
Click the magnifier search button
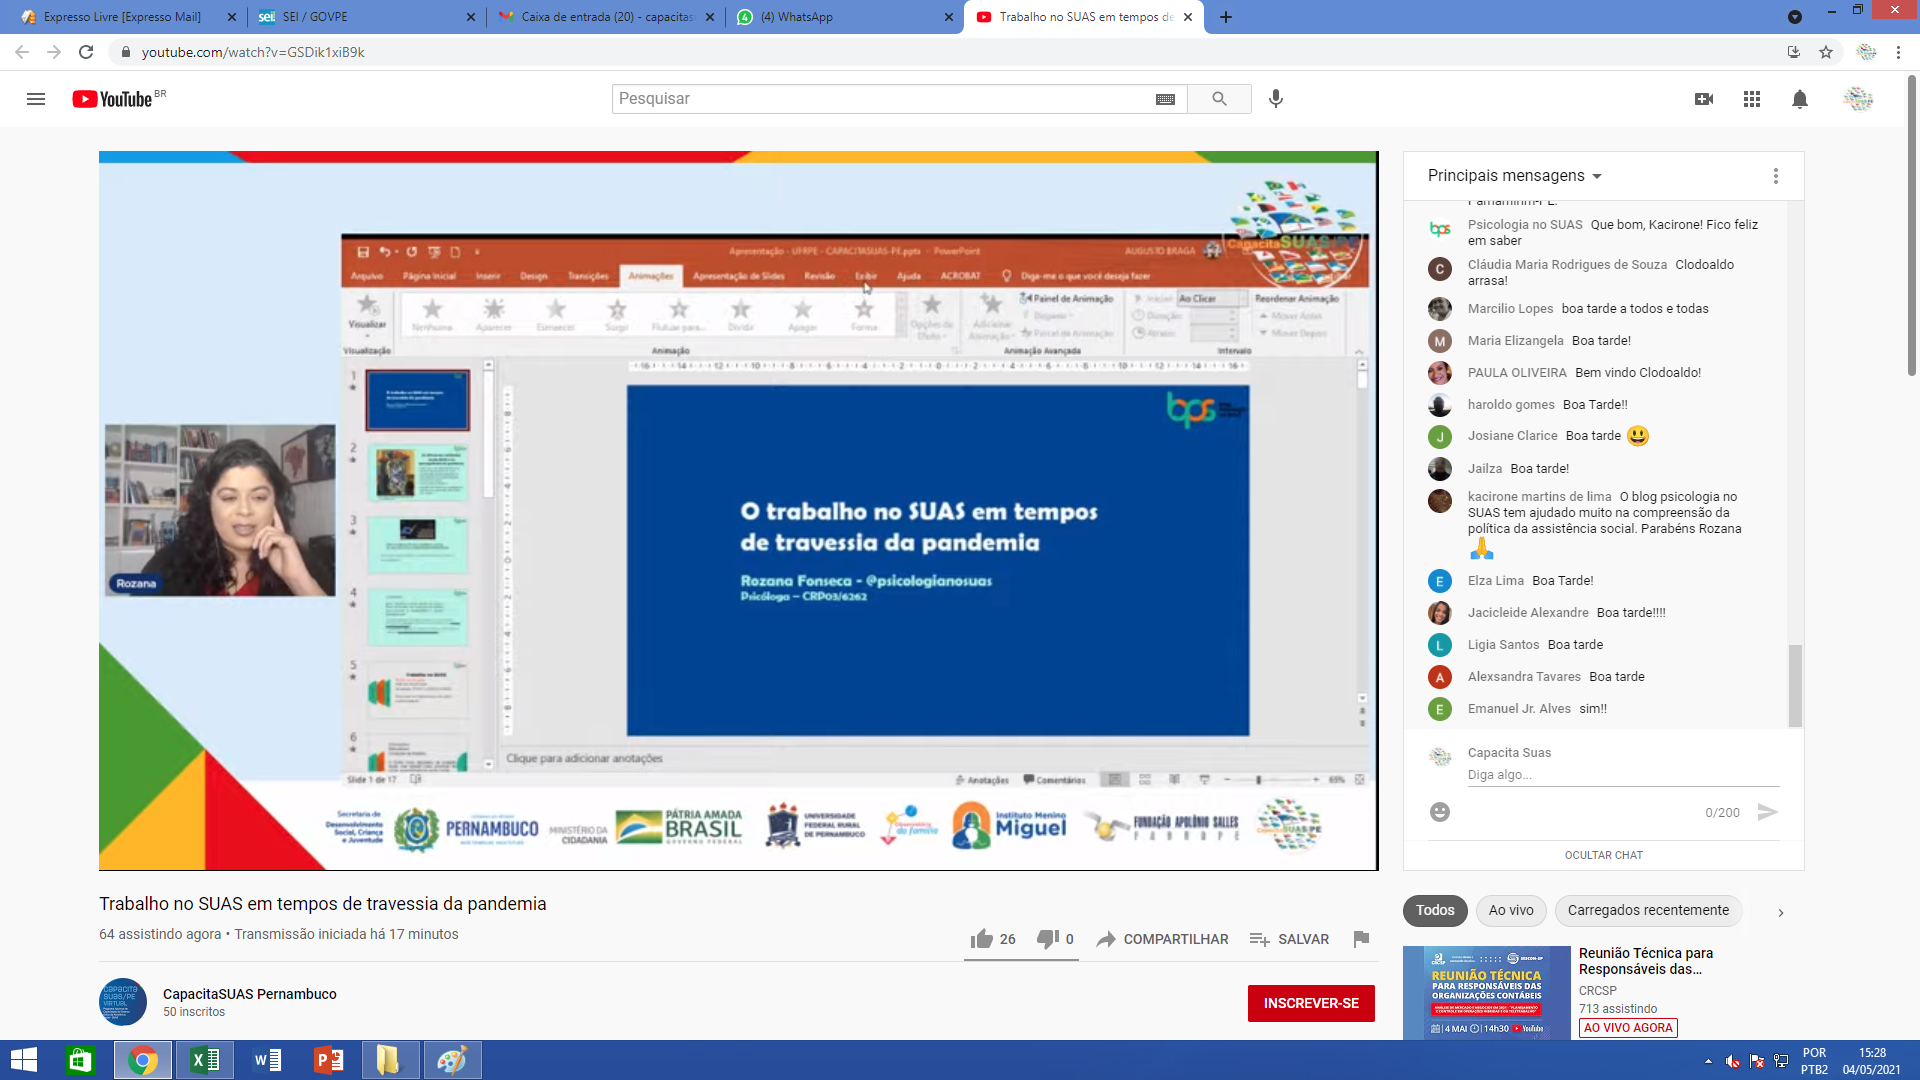click(x=1219, y=99)
